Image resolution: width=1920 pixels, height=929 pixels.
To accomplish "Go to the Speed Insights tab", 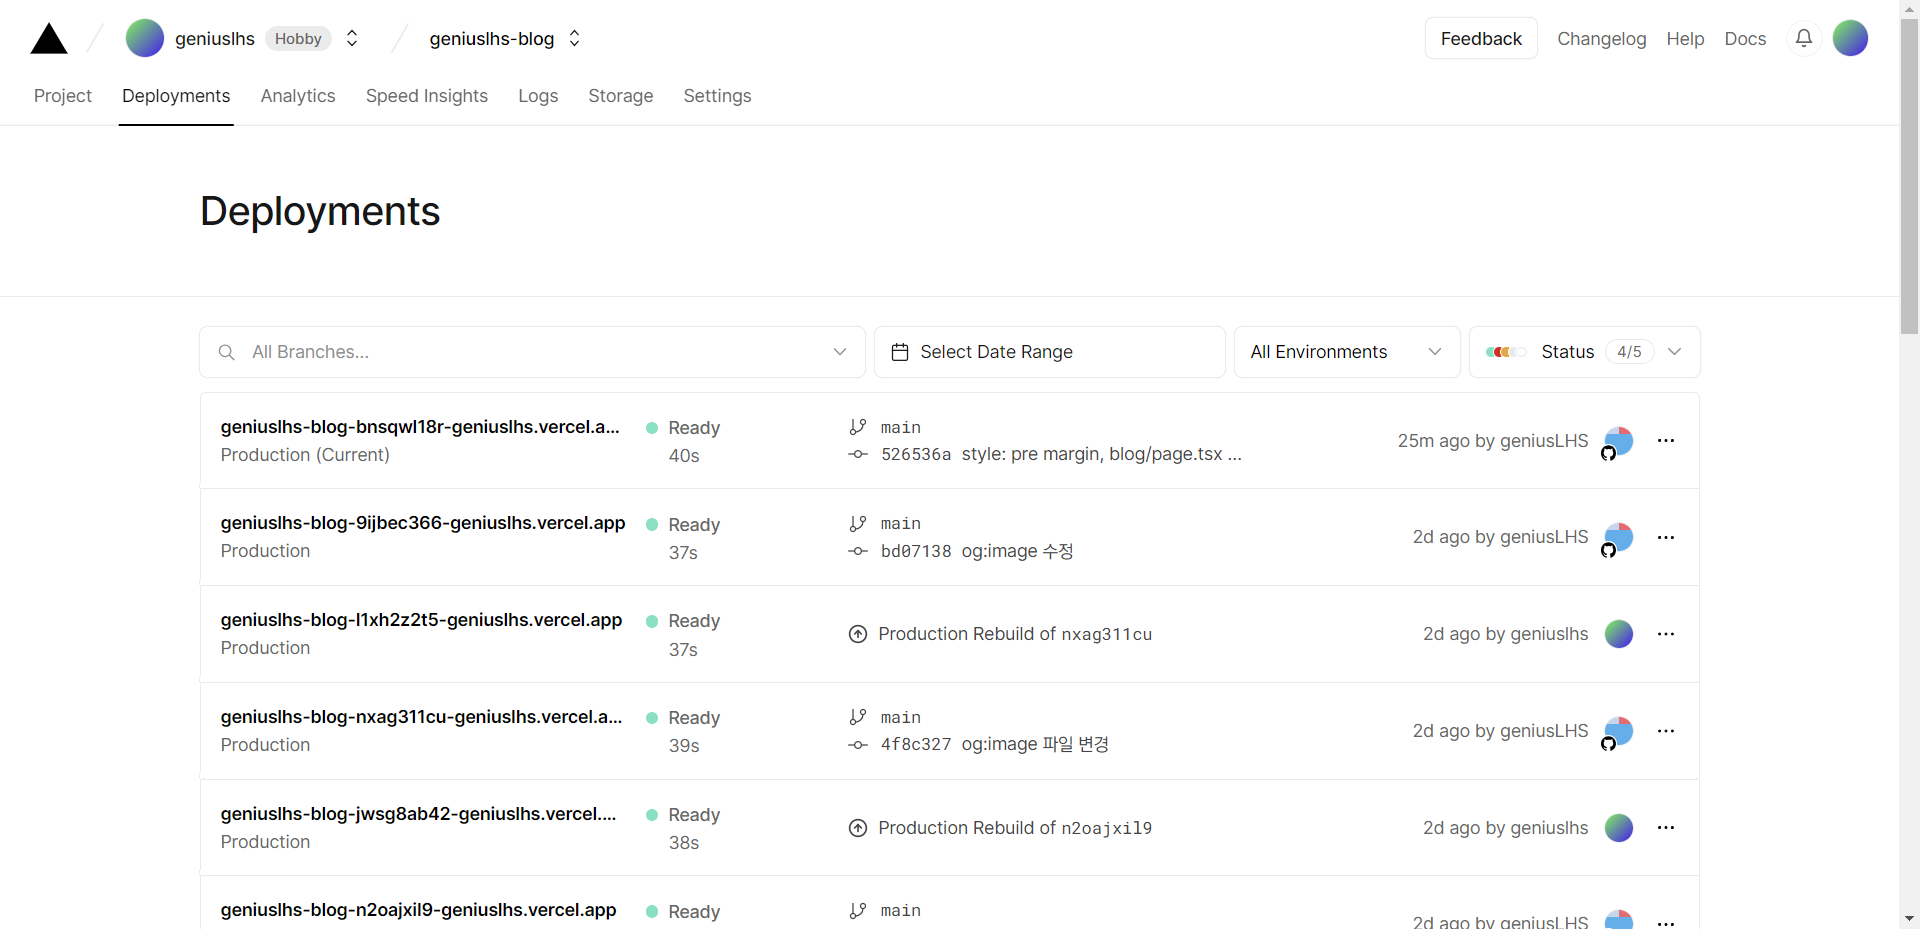I will click(427, 96).
